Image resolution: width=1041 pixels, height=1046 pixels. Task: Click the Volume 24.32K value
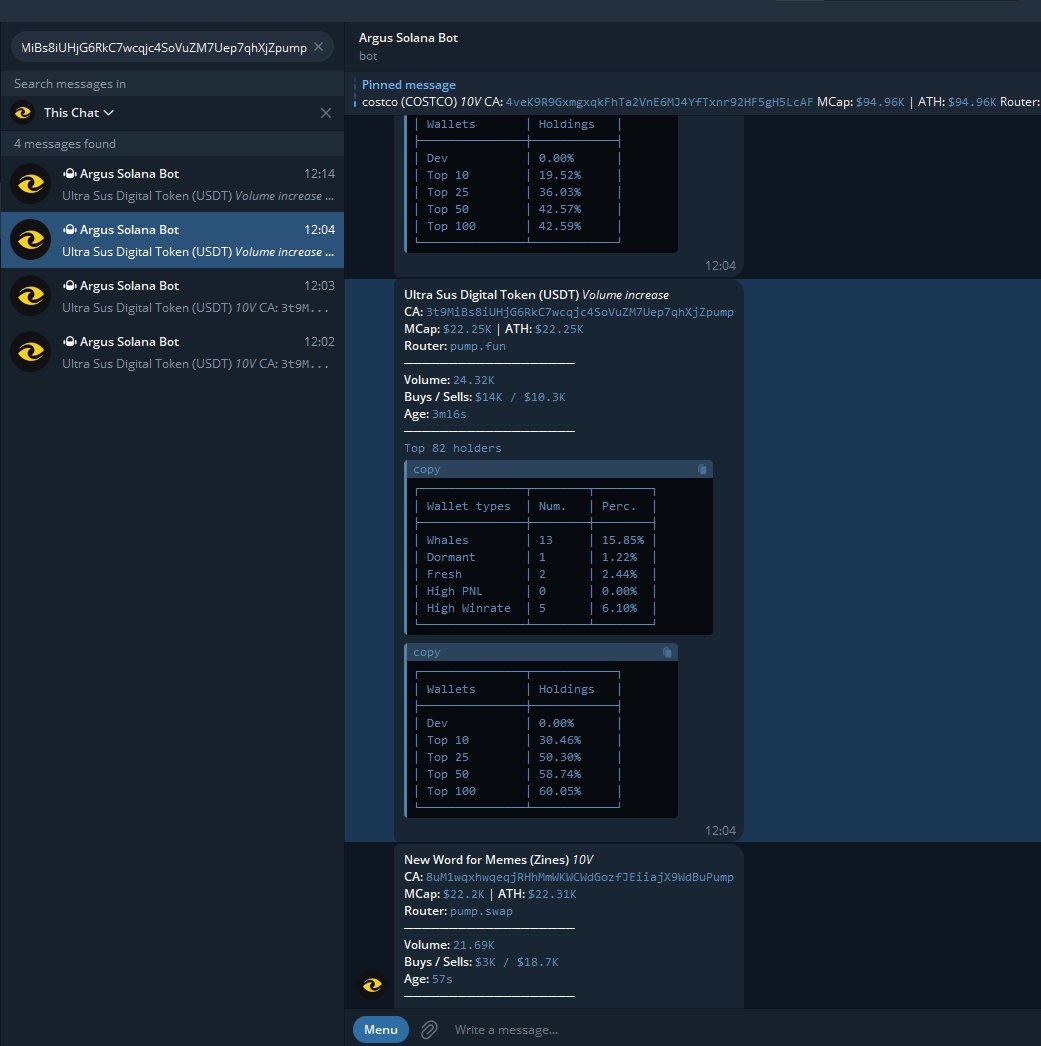[473, 380]
